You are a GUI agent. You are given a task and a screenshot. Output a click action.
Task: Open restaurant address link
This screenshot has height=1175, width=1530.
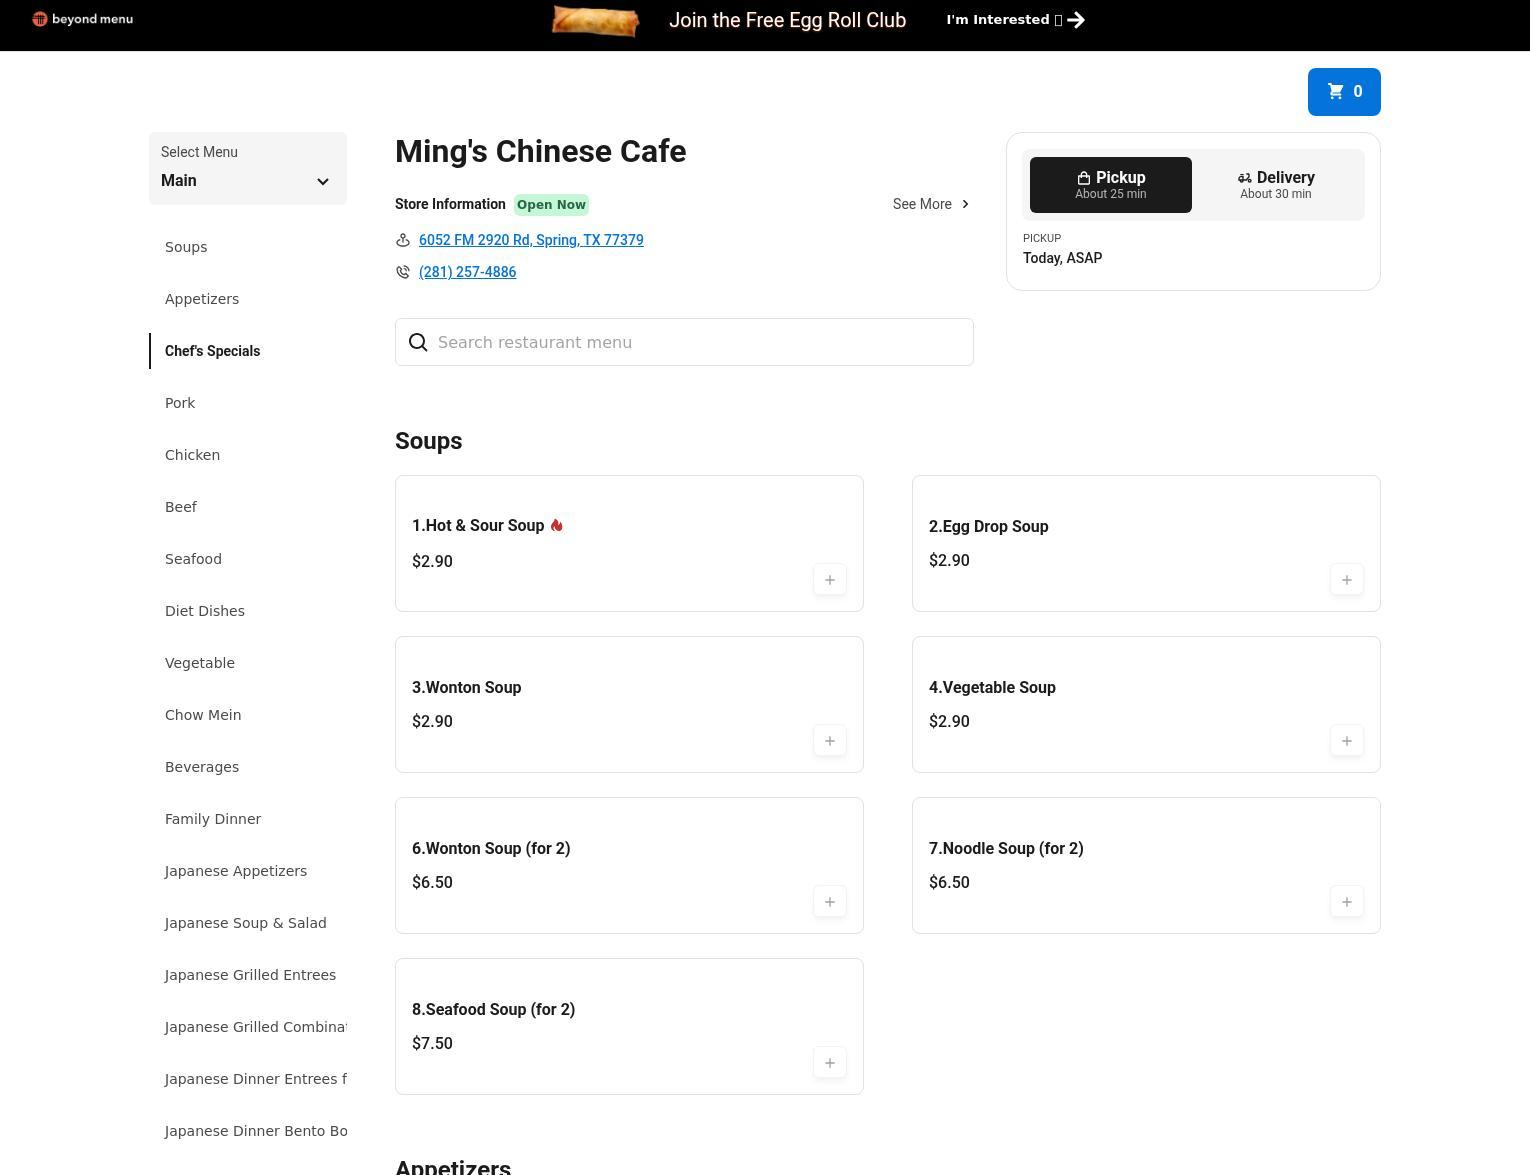pos(531,240)
